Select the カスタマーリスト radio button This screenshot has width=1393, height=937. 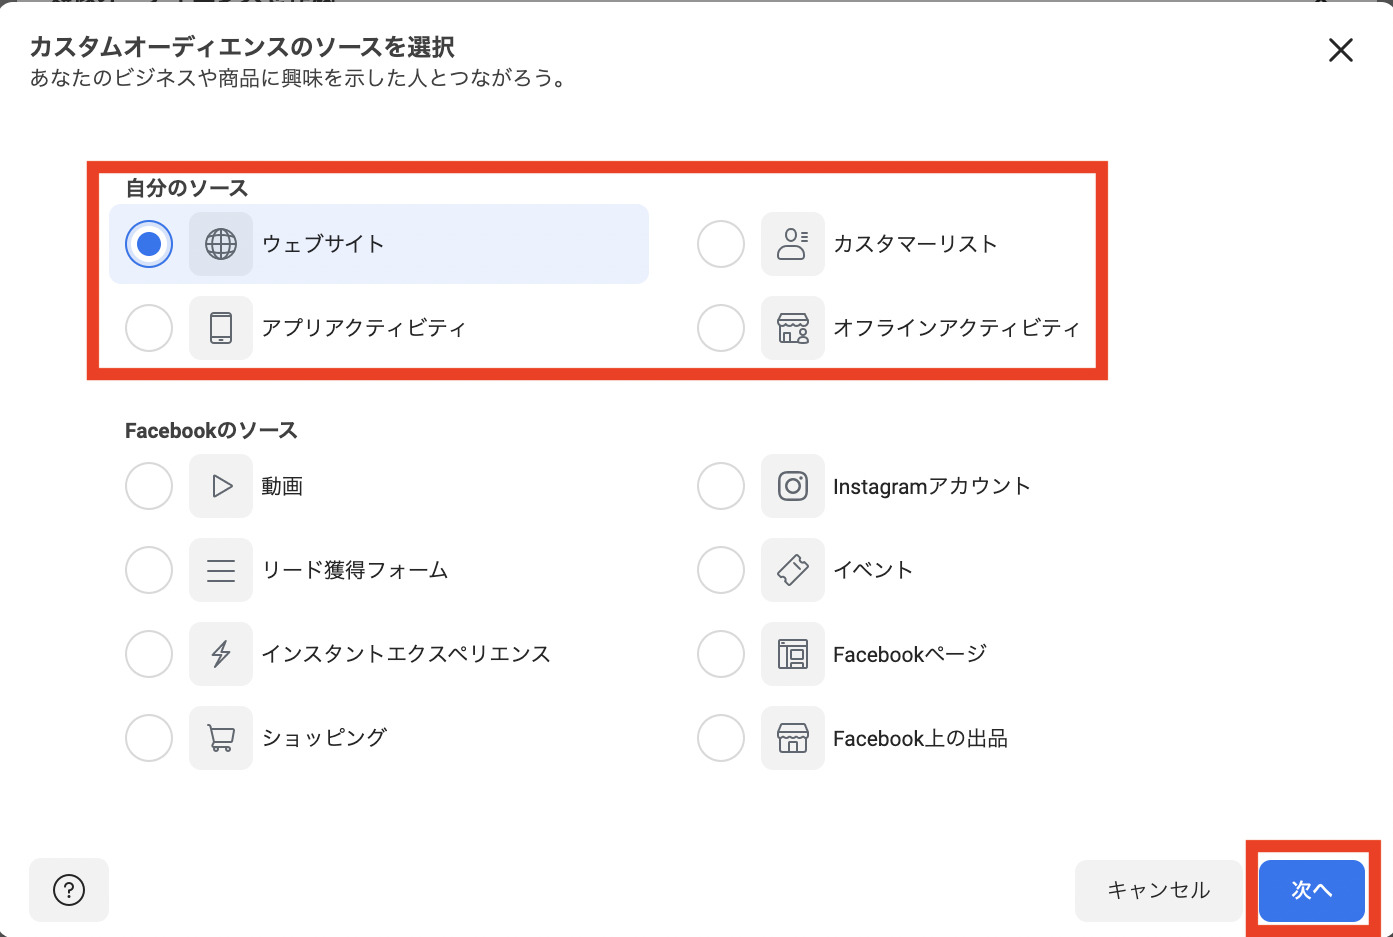(721, 244)
